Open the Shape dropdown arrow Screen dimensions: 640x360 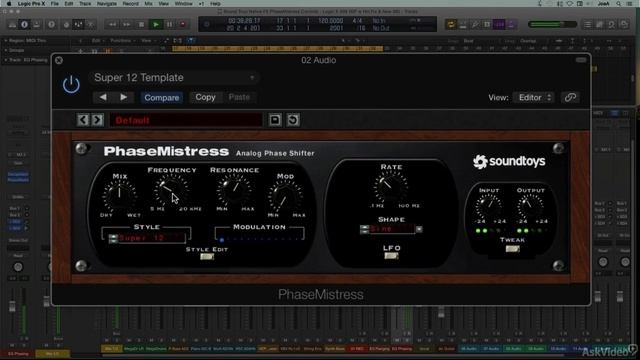419,229
